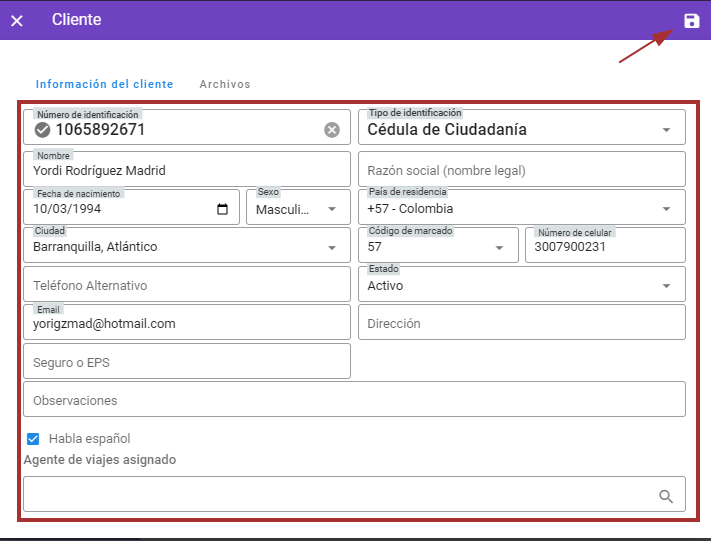
Task: Click the Nombre input field
Action: (x=186, y=171)
